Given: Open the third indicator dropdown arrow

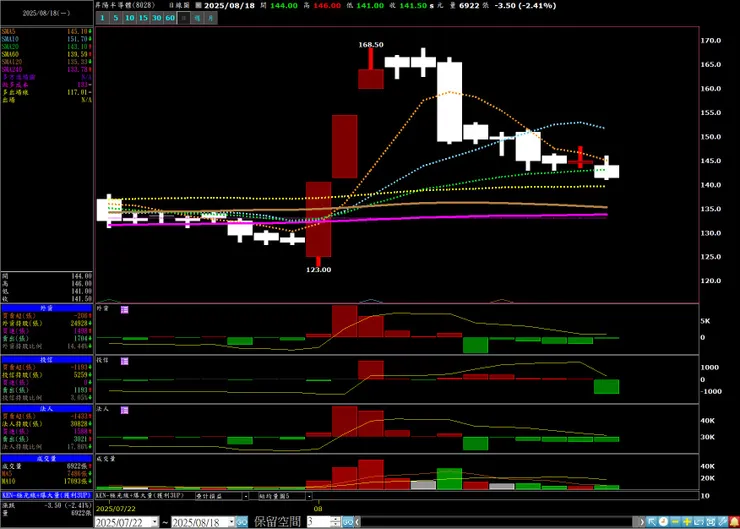Looking at the screenshot, I should click(309, 496).
